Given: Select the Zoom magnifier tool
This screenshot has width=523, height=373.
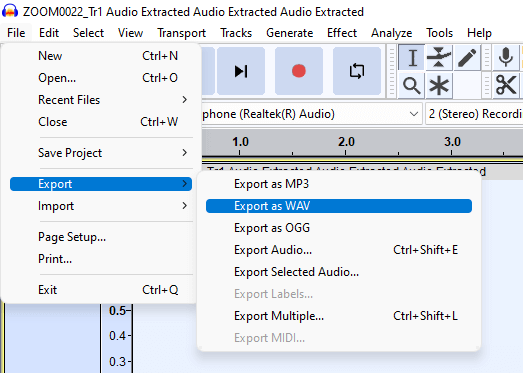Looking at the screenshot, I should point(412,85).
